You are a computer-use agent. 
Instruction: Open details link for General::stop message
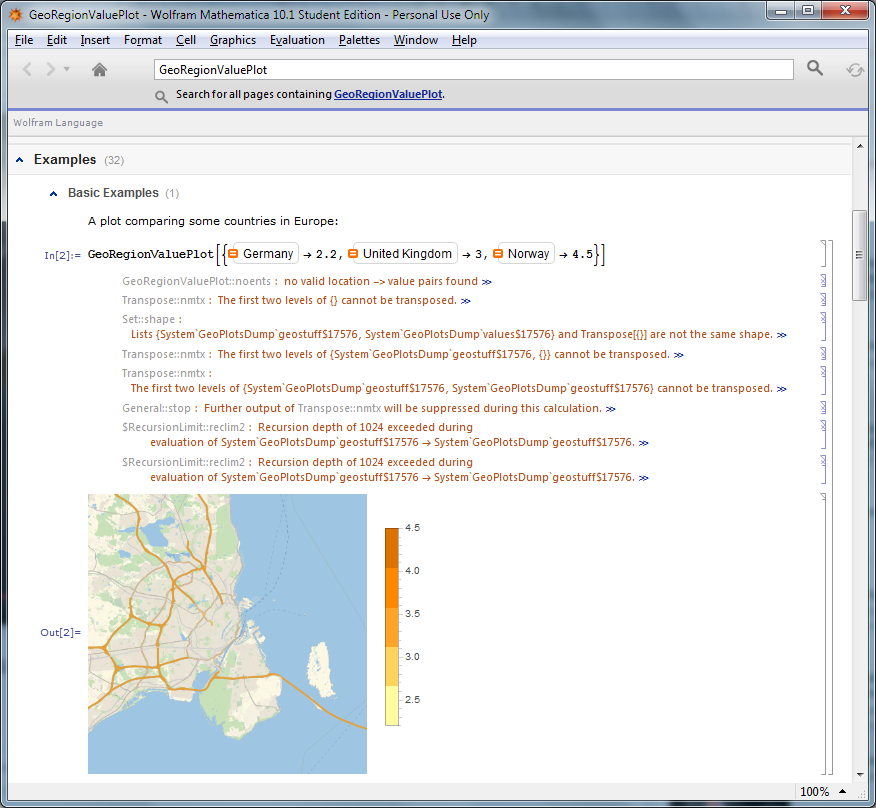[x=611, y=409]
